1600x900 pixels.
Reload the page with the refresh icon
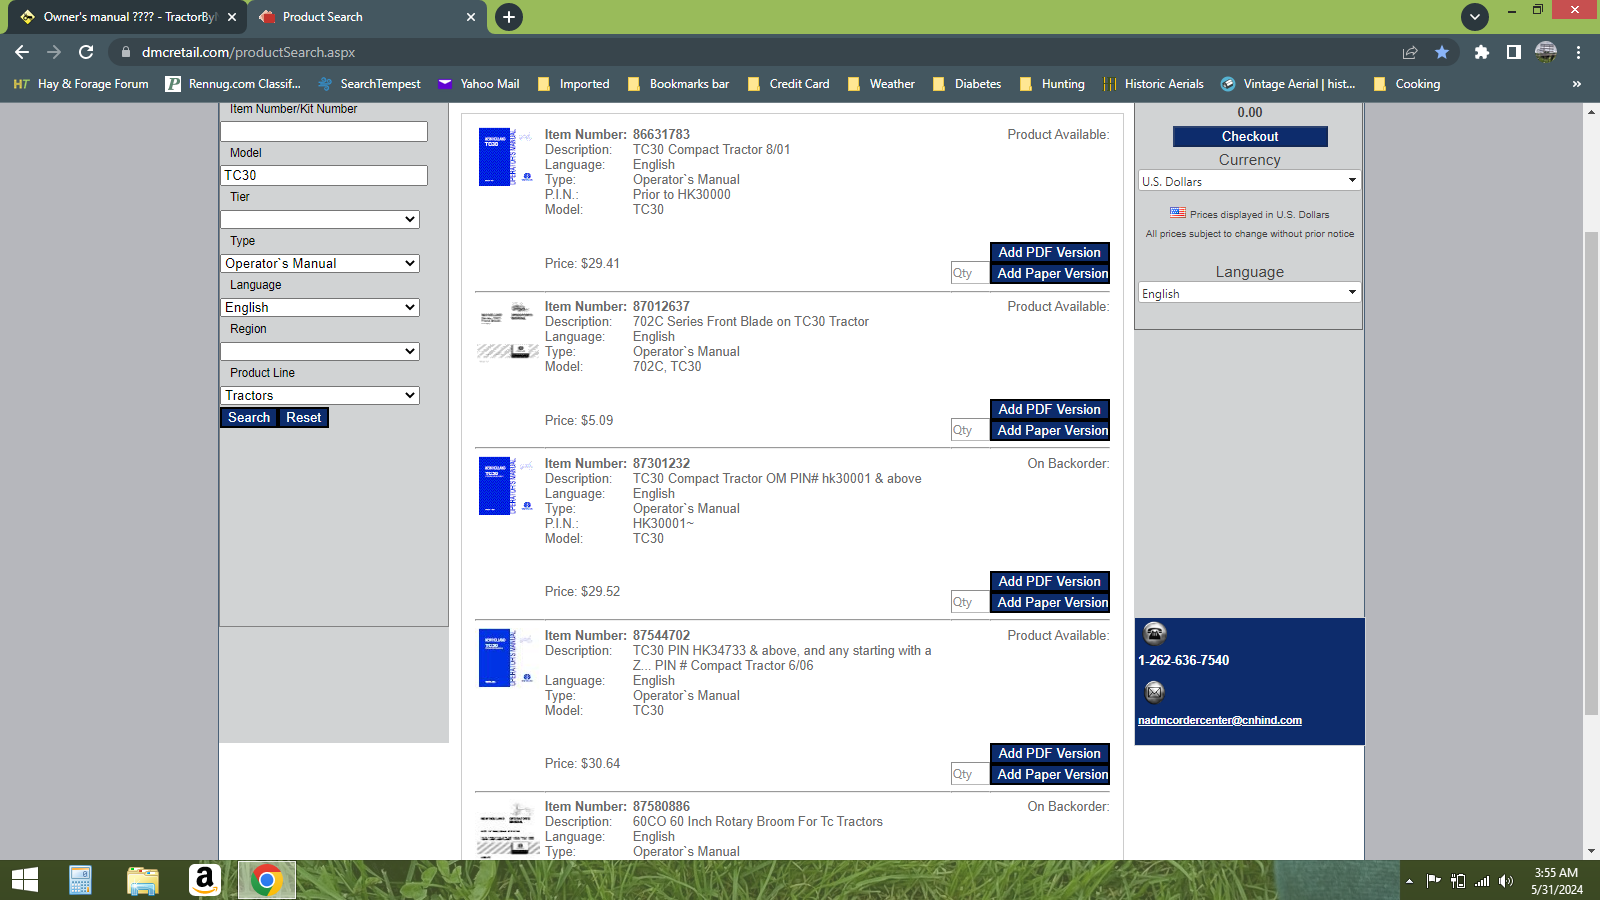(86, 52)
